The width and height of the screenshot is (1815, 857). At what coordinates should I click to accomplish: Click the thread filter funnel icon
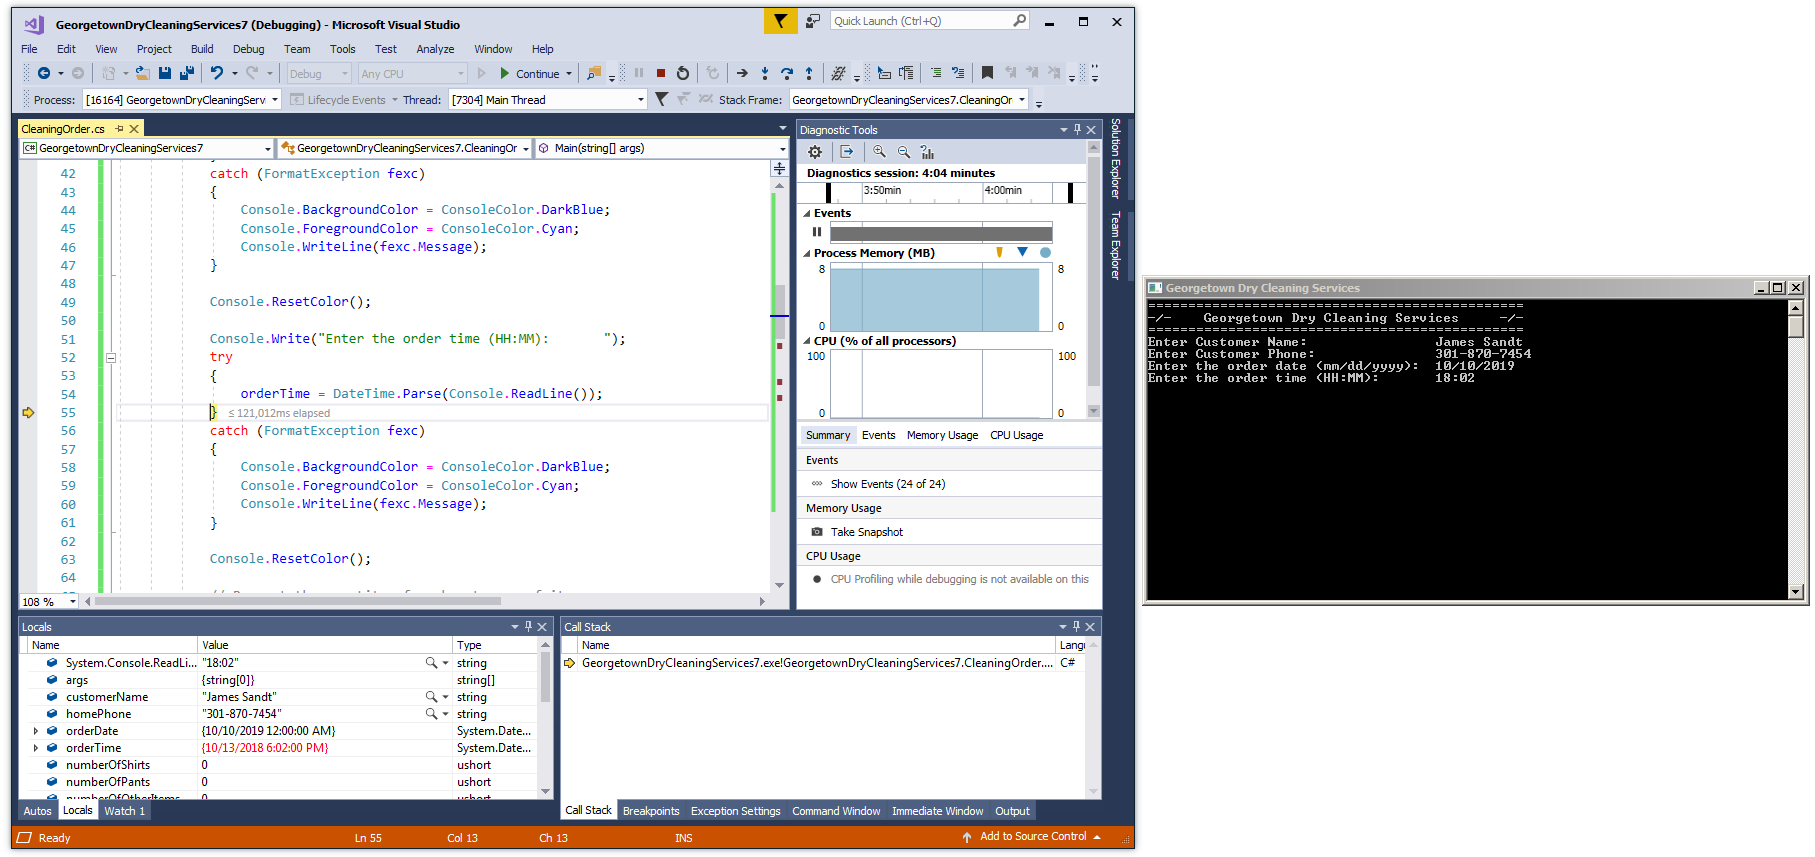(x=661, y=99)
